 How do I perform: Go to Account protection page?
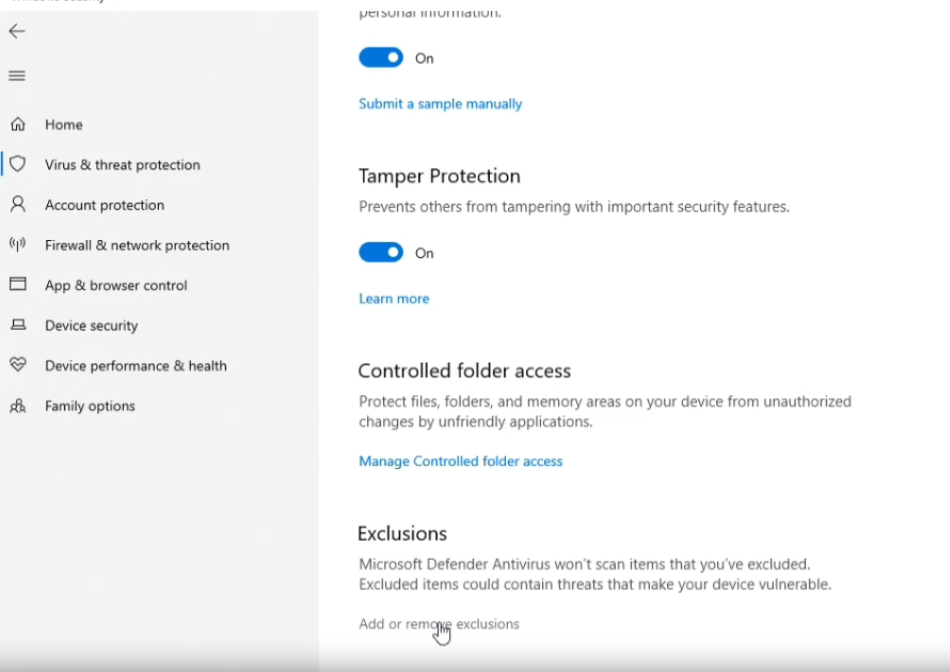coord(104,205)
